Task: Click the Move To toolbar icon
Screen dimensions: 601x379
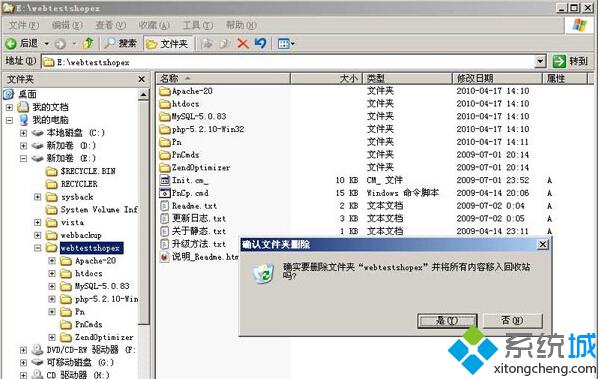Action: (207, 43)
